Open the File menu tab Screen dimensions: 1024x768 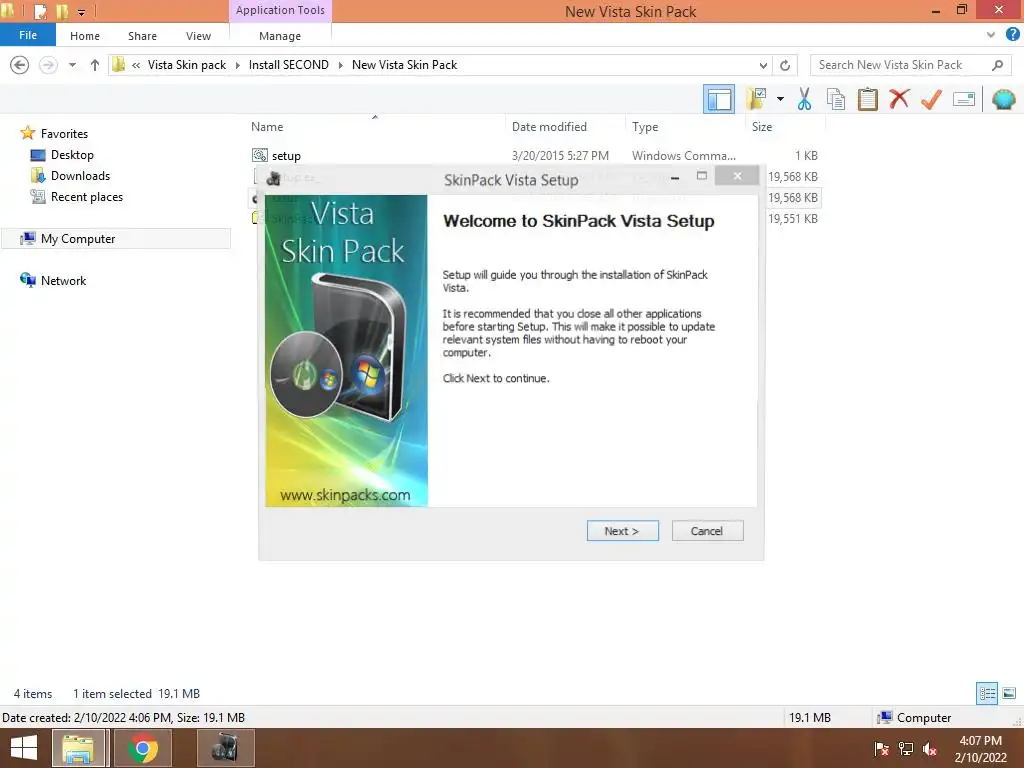28,35
